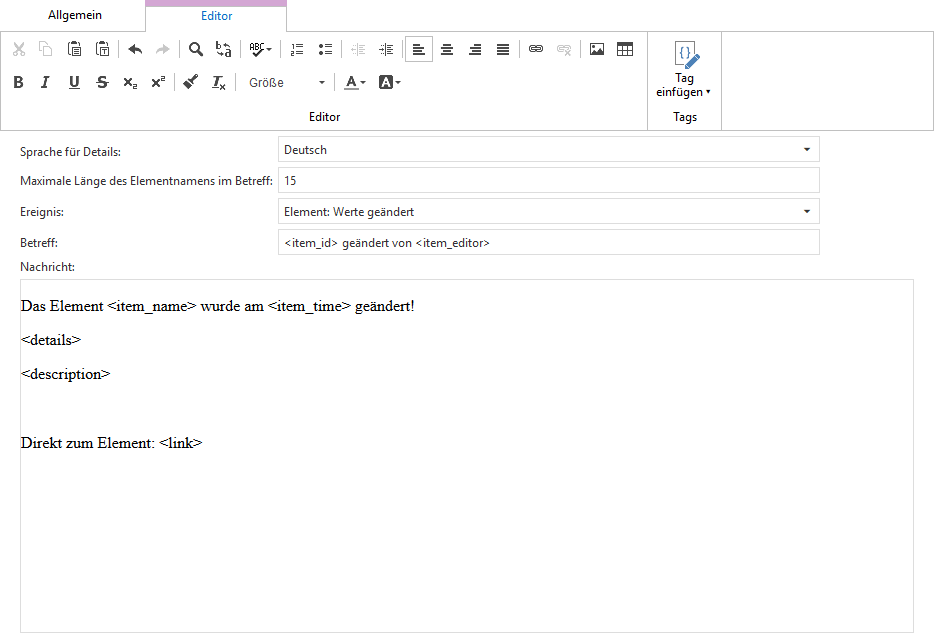The height and width of the screenshot is (638, 934).
Task: Click the Paste icon in the toolbar
Action: pos(74,49)
